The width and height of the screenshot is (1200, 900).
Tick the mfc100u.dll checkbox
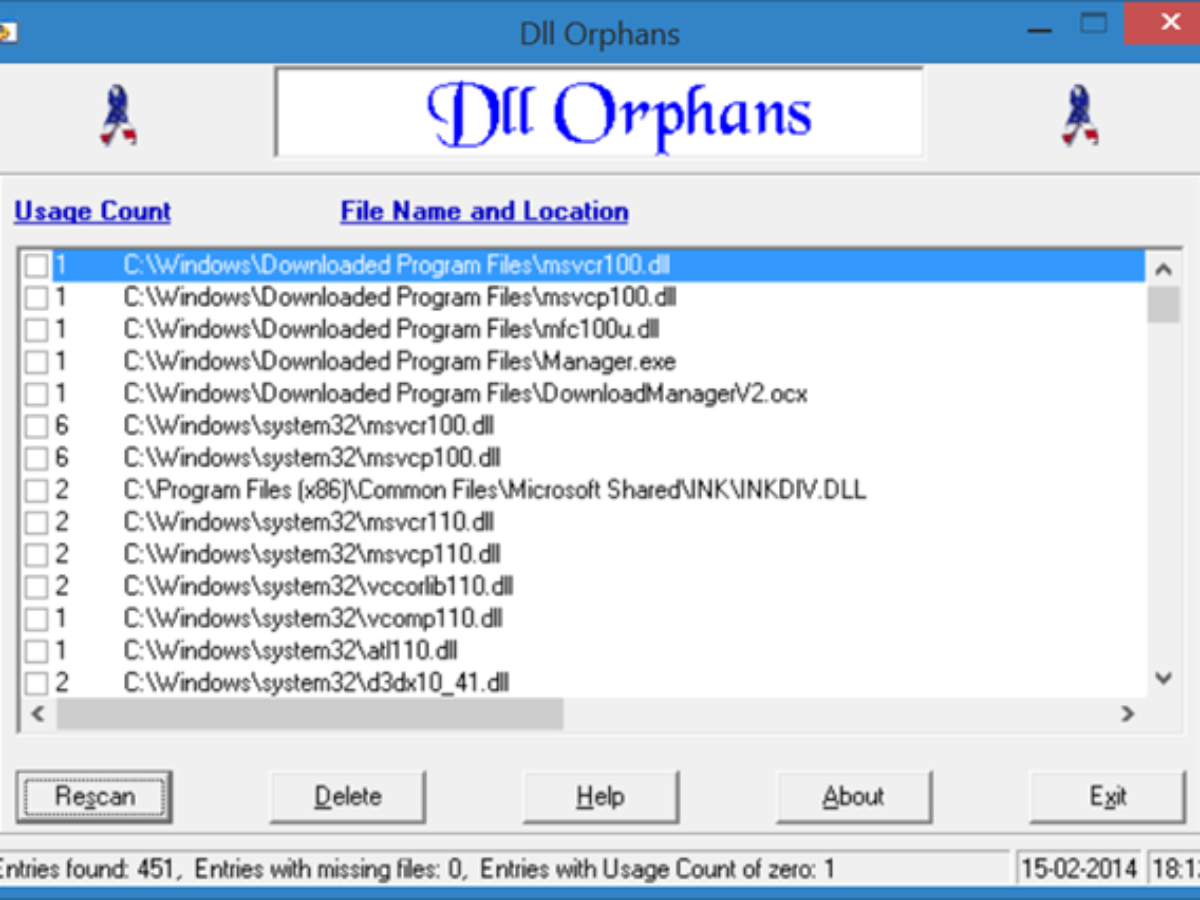point(36,330)
